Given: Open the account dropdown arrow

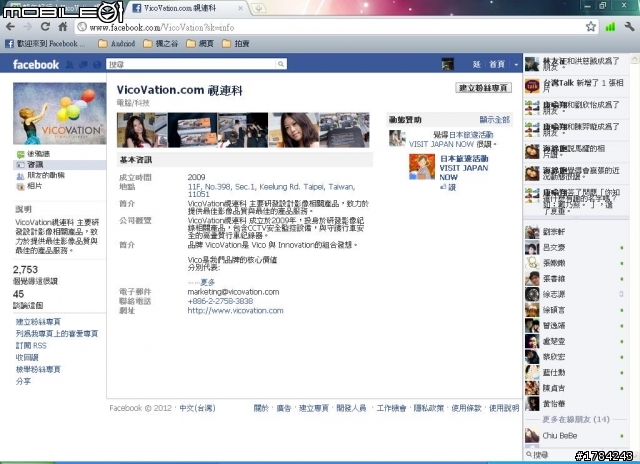Looking at the screenshot, I should 516,64.
